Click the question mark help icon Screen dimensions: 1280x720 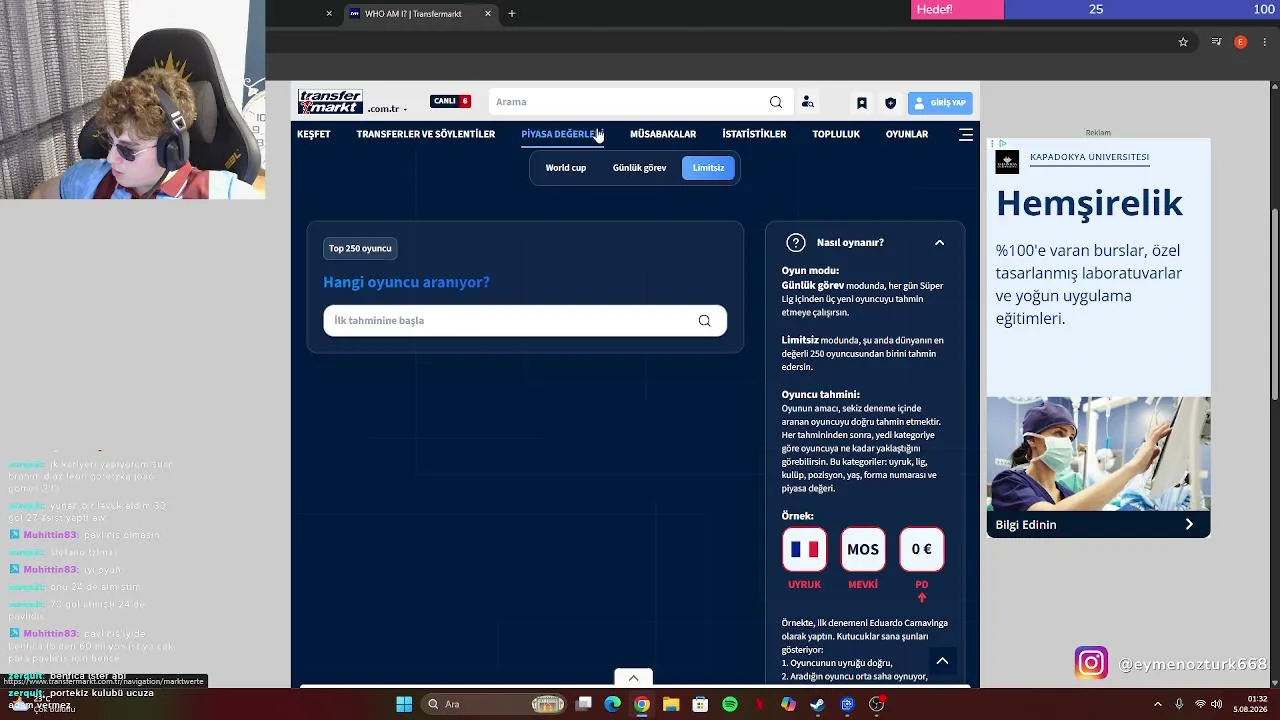796,243
